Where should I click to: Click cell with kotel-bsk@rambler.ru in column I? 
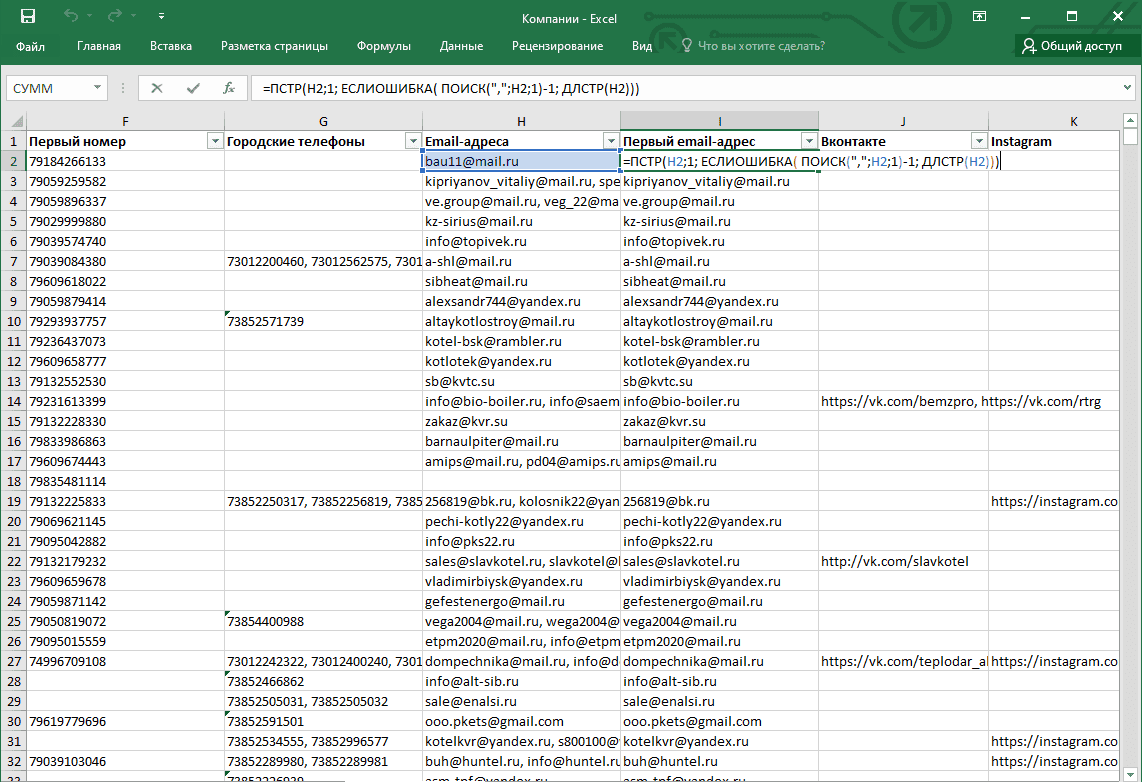pos(720,341)
